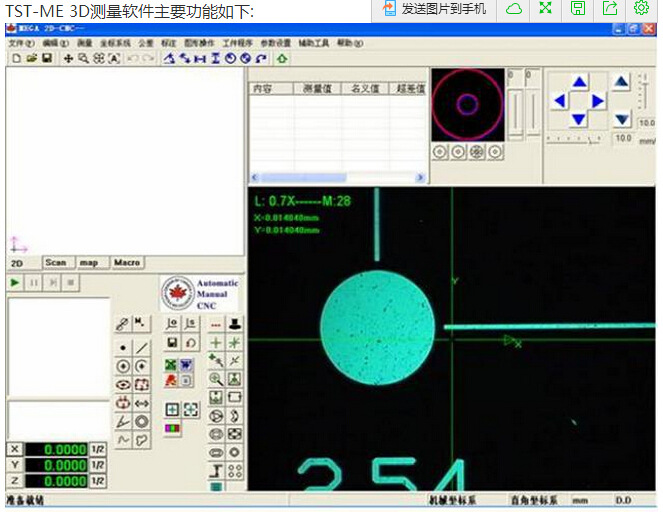Open the 坐标系统 menu
Screen dimensions: 663x517
coord(115,43)
